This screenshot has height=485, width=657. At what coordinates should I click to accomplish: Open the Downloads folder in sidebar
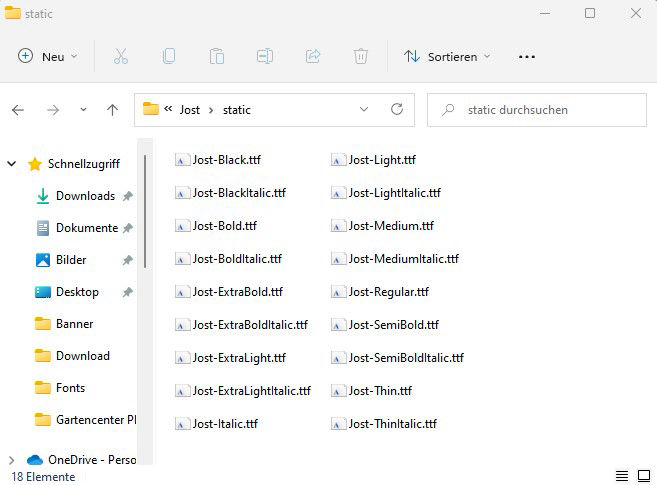[84, 196]
